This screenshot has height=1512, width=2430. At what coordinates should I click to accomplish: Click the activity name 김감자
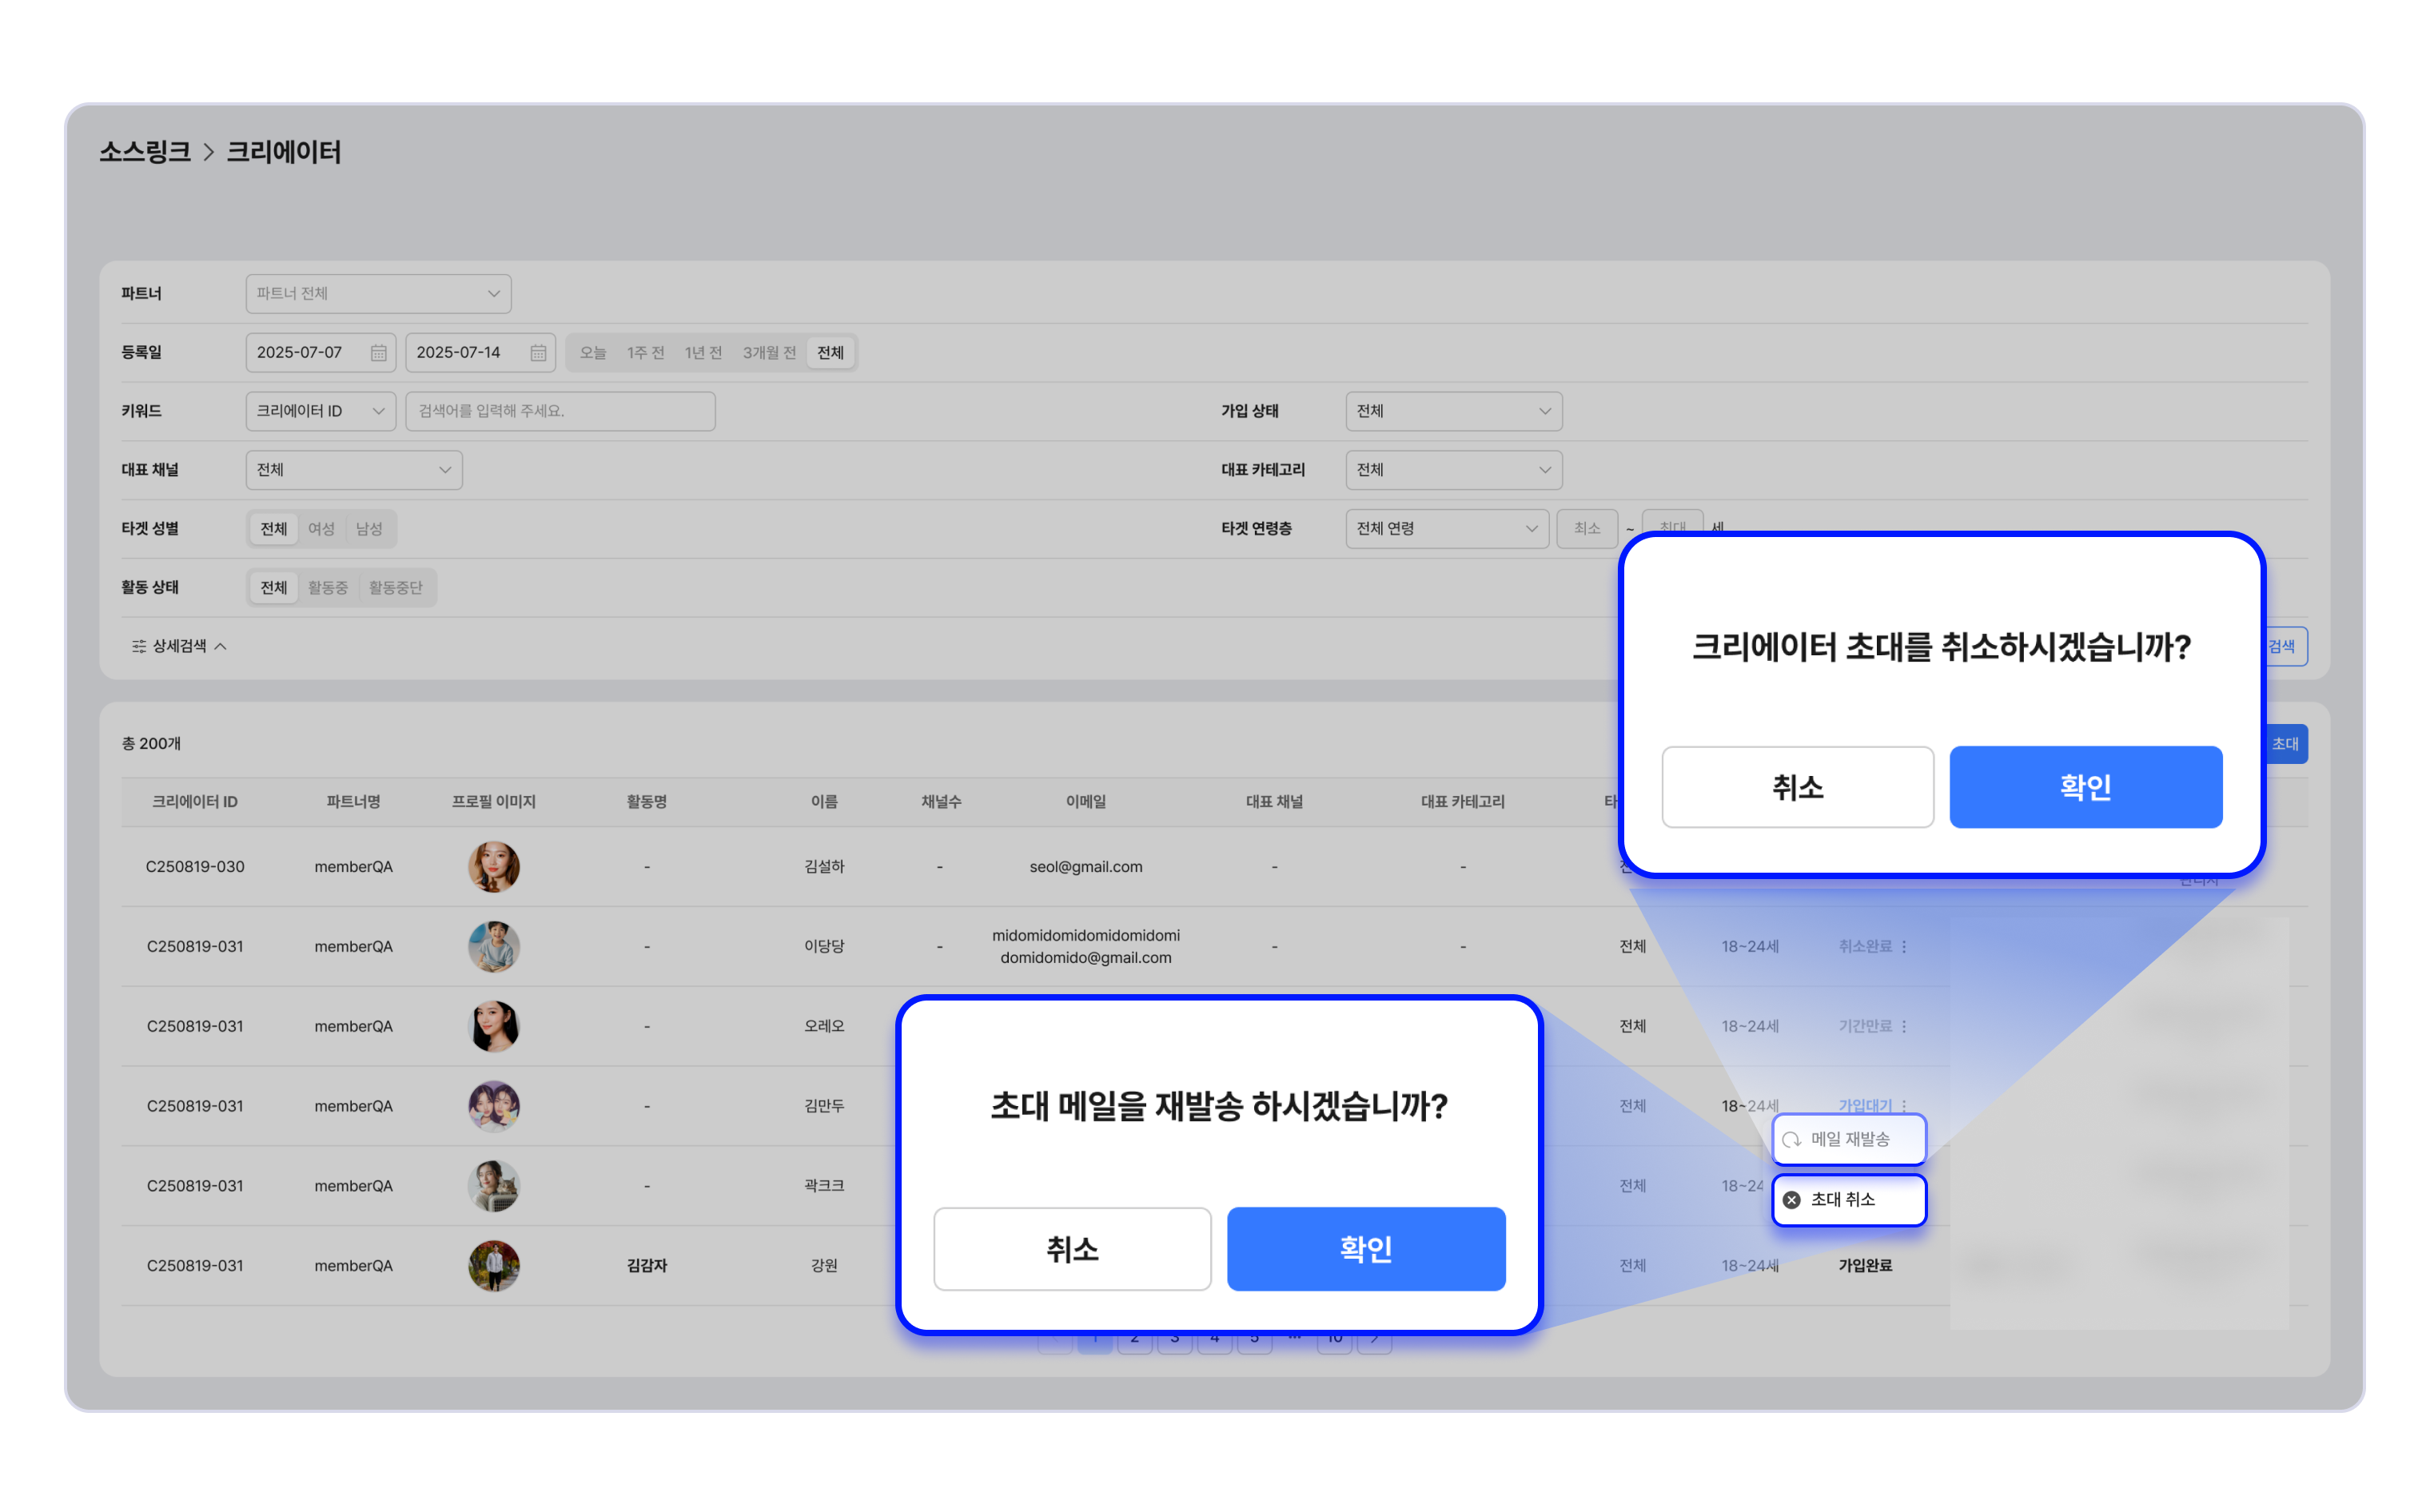(x=647, y=1266)
